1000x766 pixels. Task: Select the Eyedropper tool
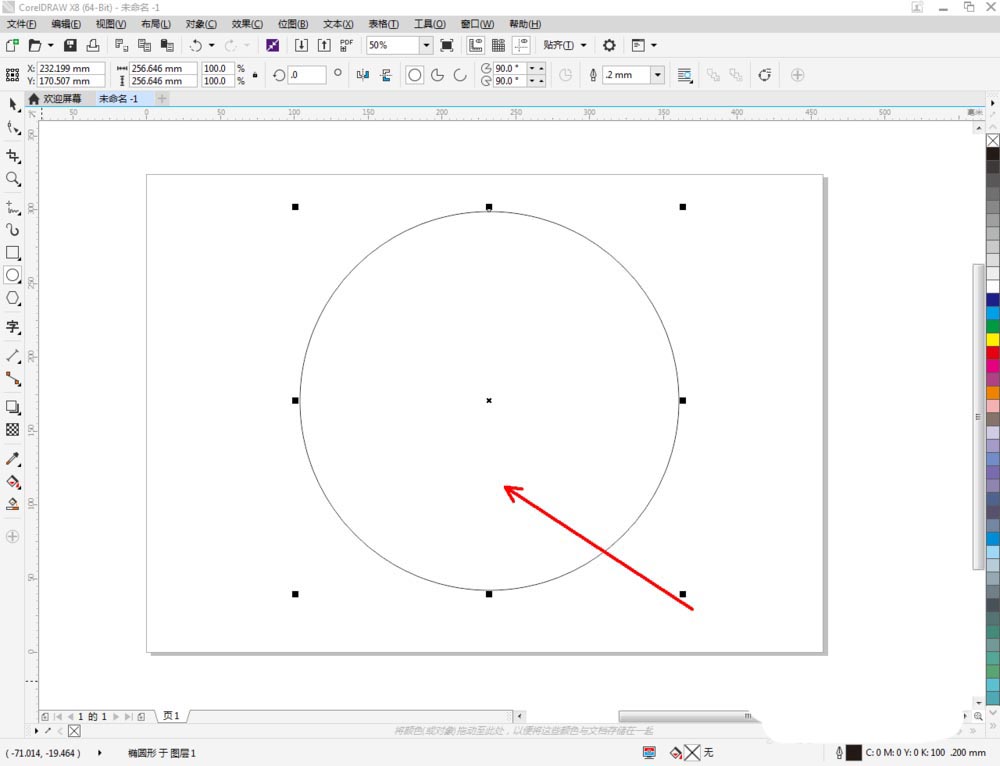[13, 459]
